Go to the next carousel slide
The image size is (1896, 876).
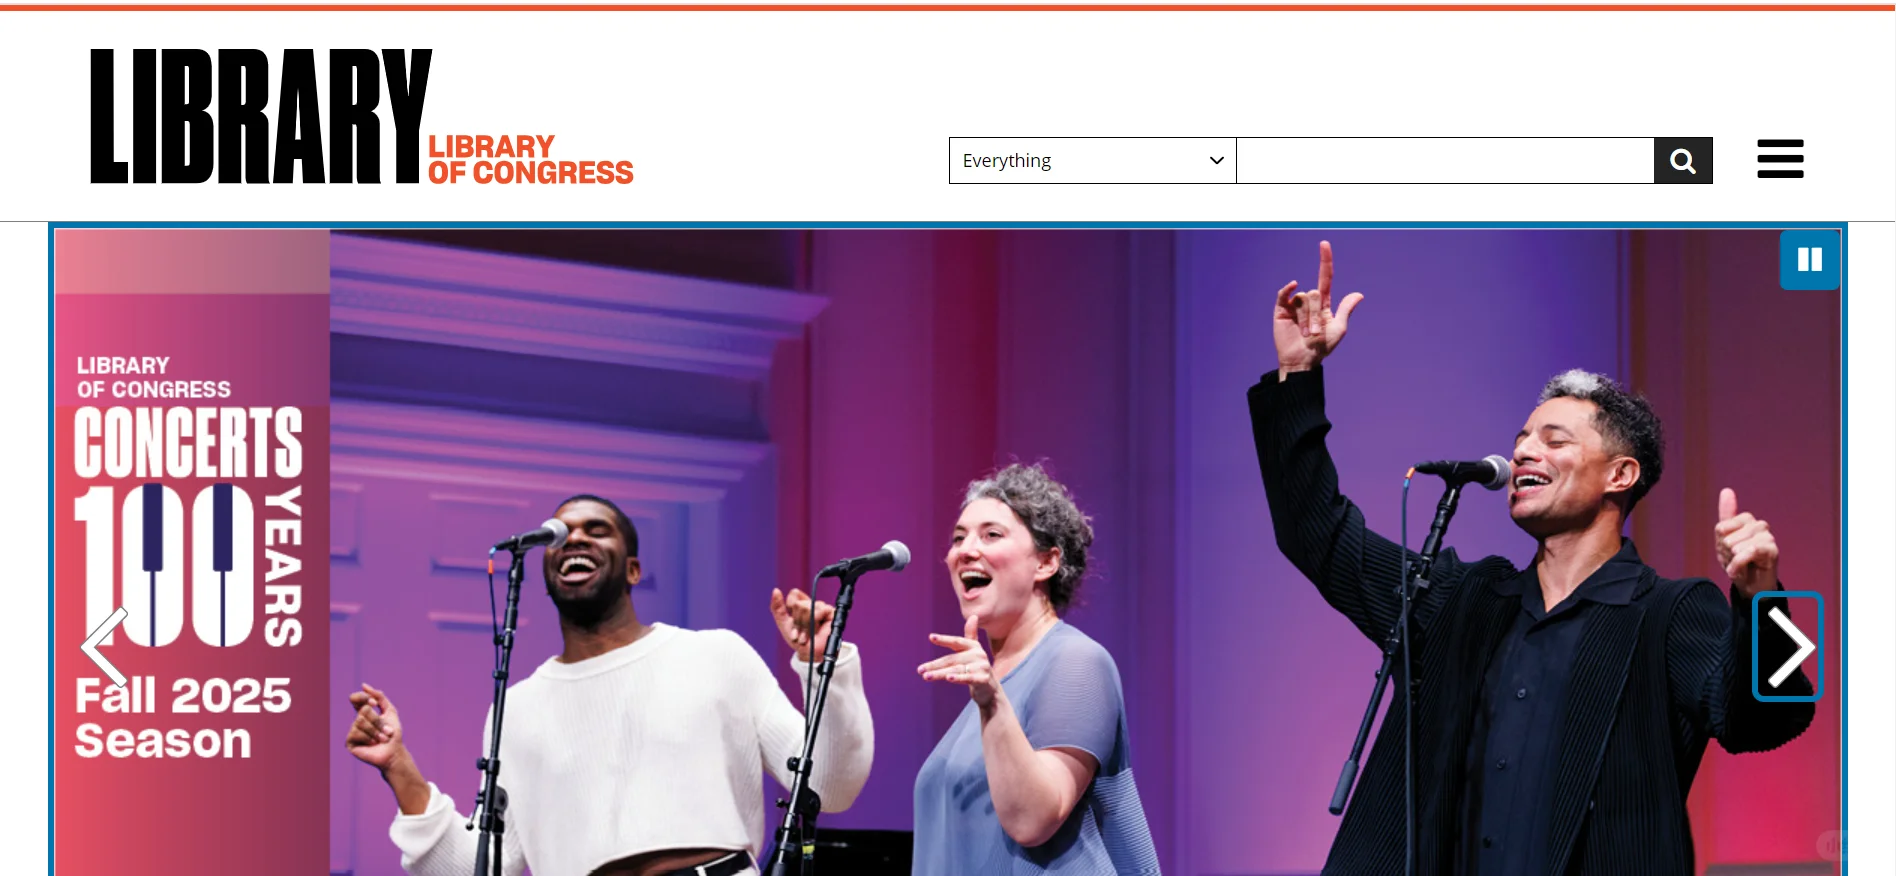point(1788,647)
